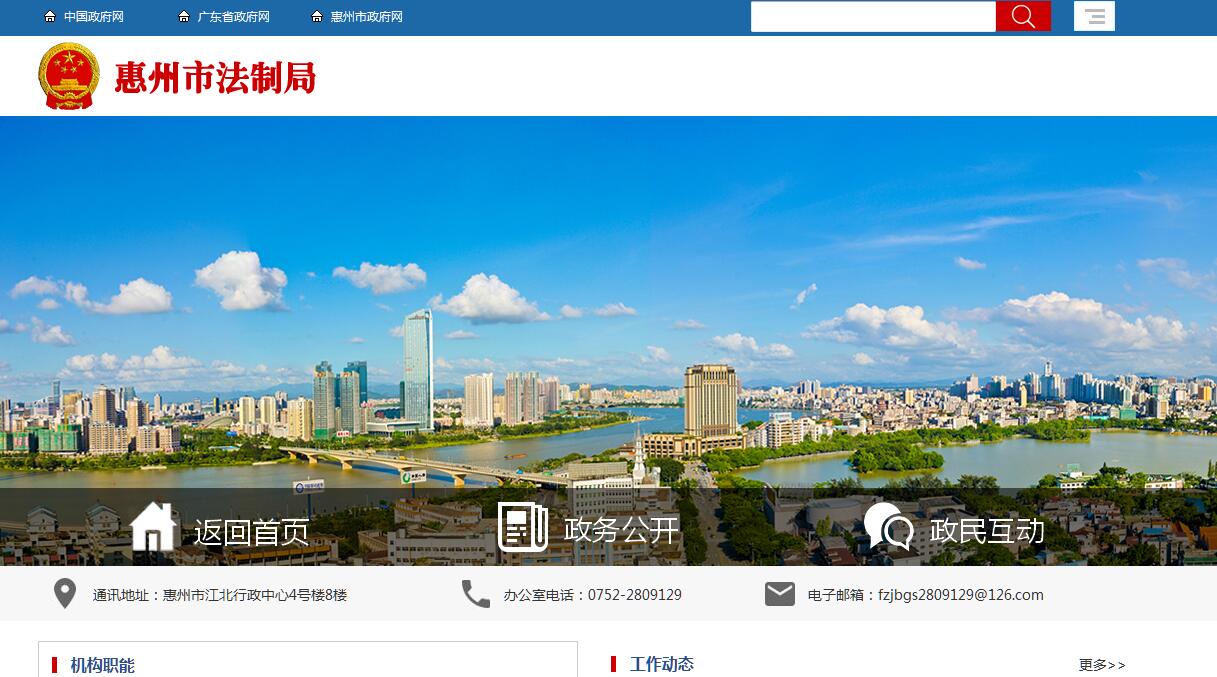
Task: Click the telephone handset icon
Action: click(x=475, y=594)
